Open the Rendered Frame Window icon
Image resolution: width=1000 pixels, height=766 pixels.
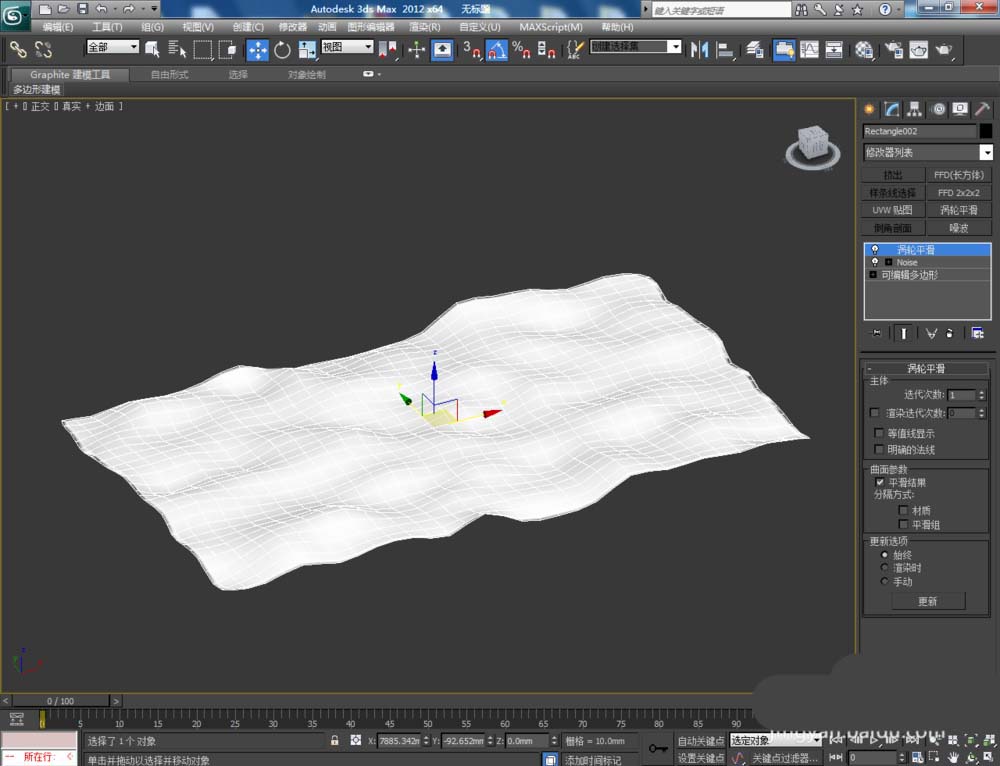pyautogui.click(x=918, y=49)
